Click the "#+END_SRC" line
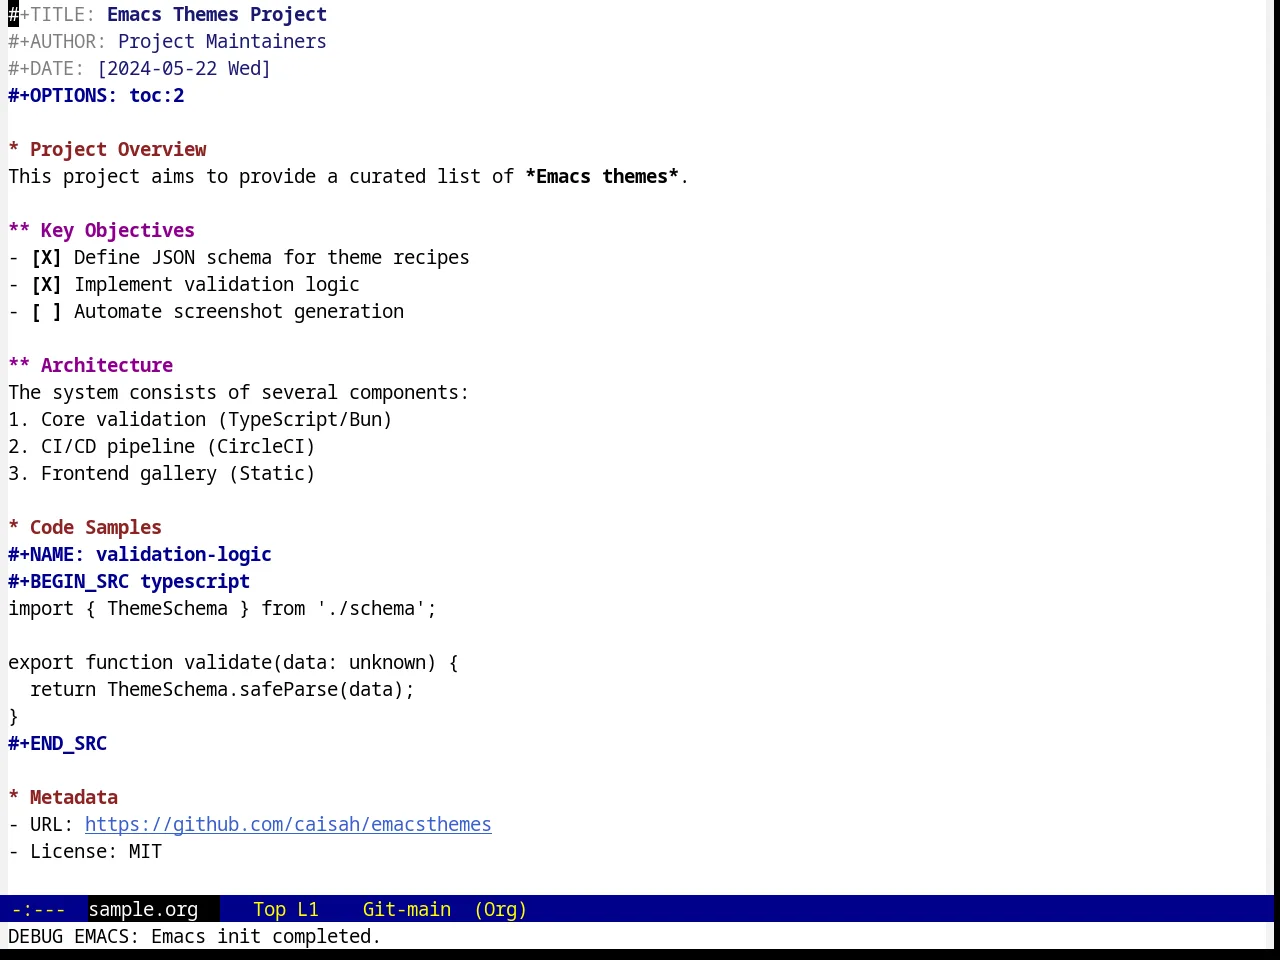Image resolution: width=1280 pixels, height=960 pixels. [58, 744]
